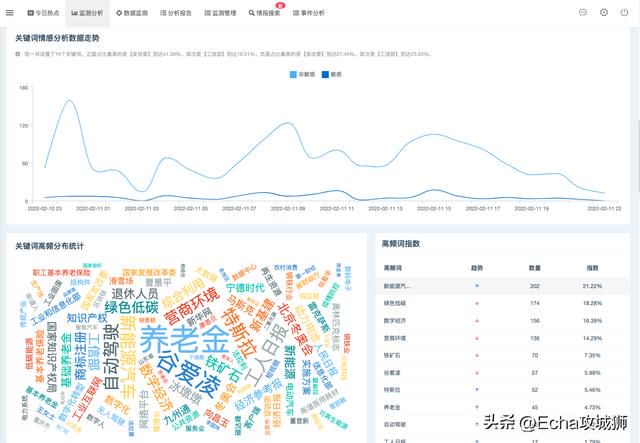
Task: Click the trend arrow in 新能源汽 row
Action: click(x=477, y=286)
